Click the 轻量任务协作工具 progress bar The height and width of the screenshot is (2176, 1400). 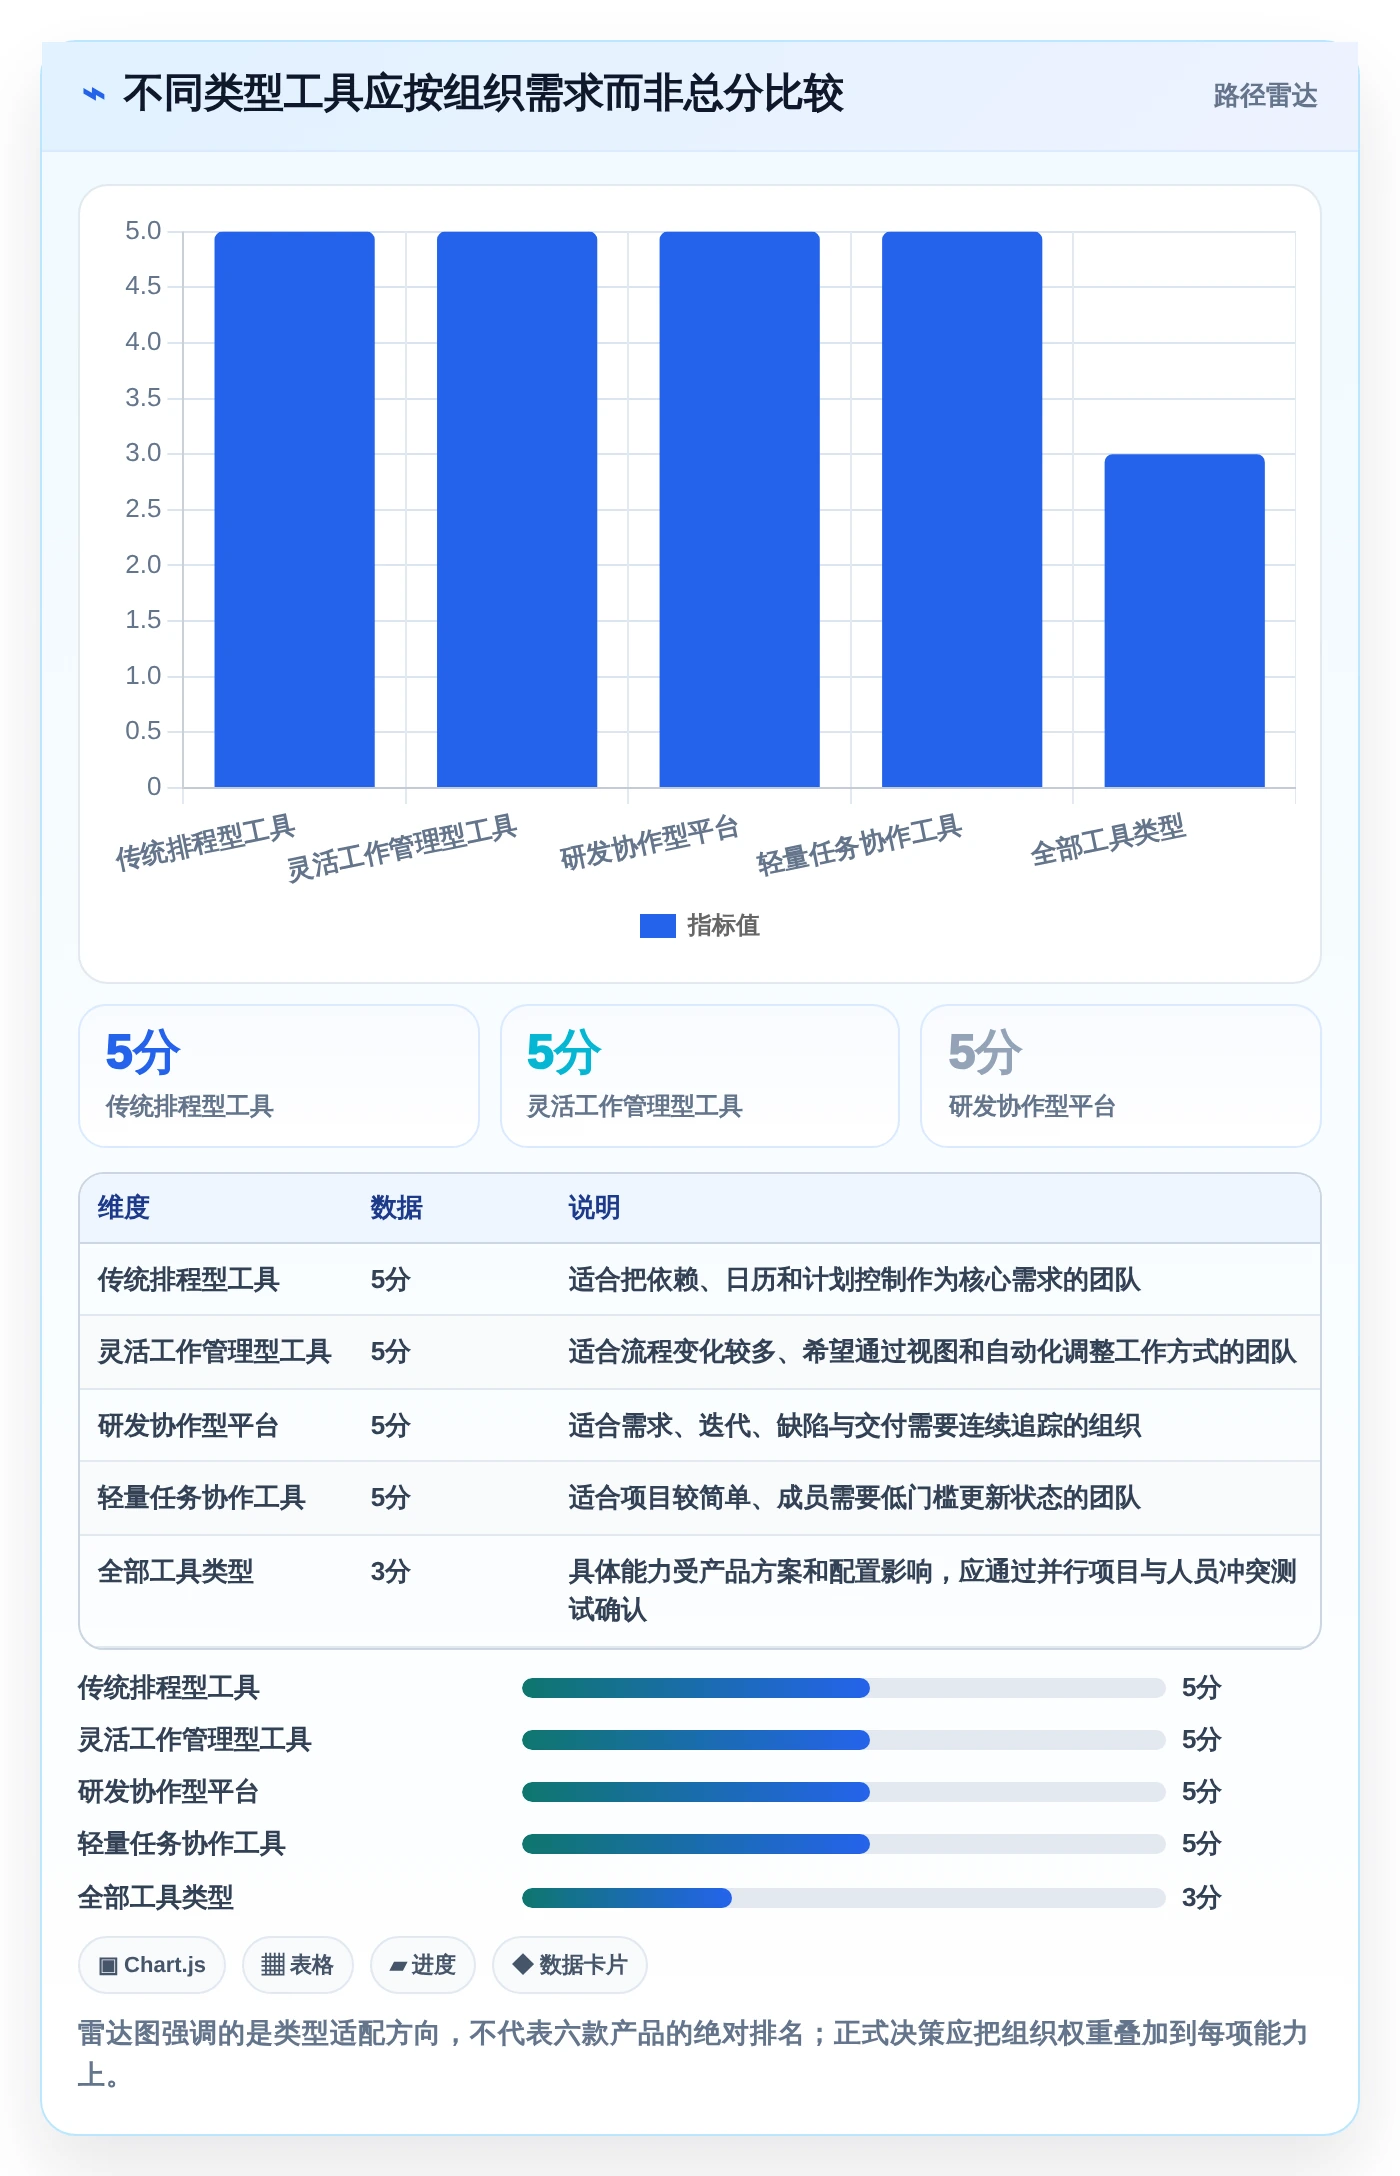(x=844, y=1844)
